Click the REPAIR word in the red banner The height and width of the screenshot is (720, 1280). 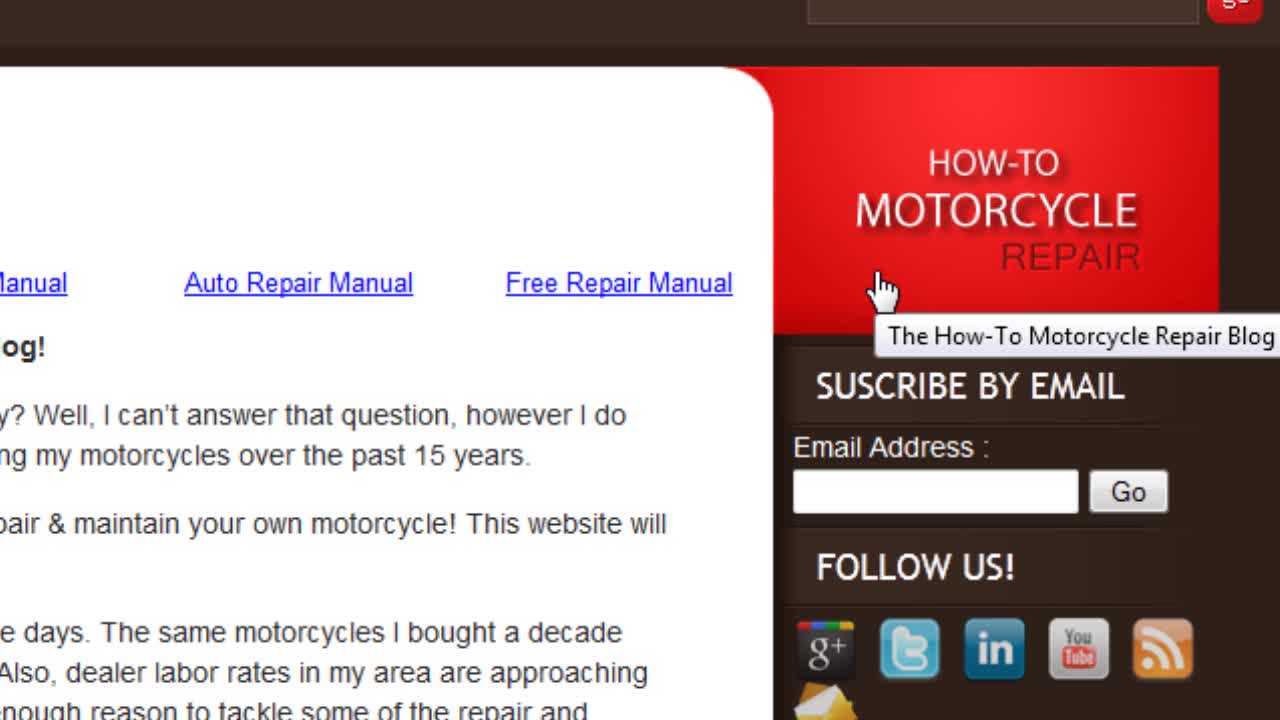pos(1070,257)
